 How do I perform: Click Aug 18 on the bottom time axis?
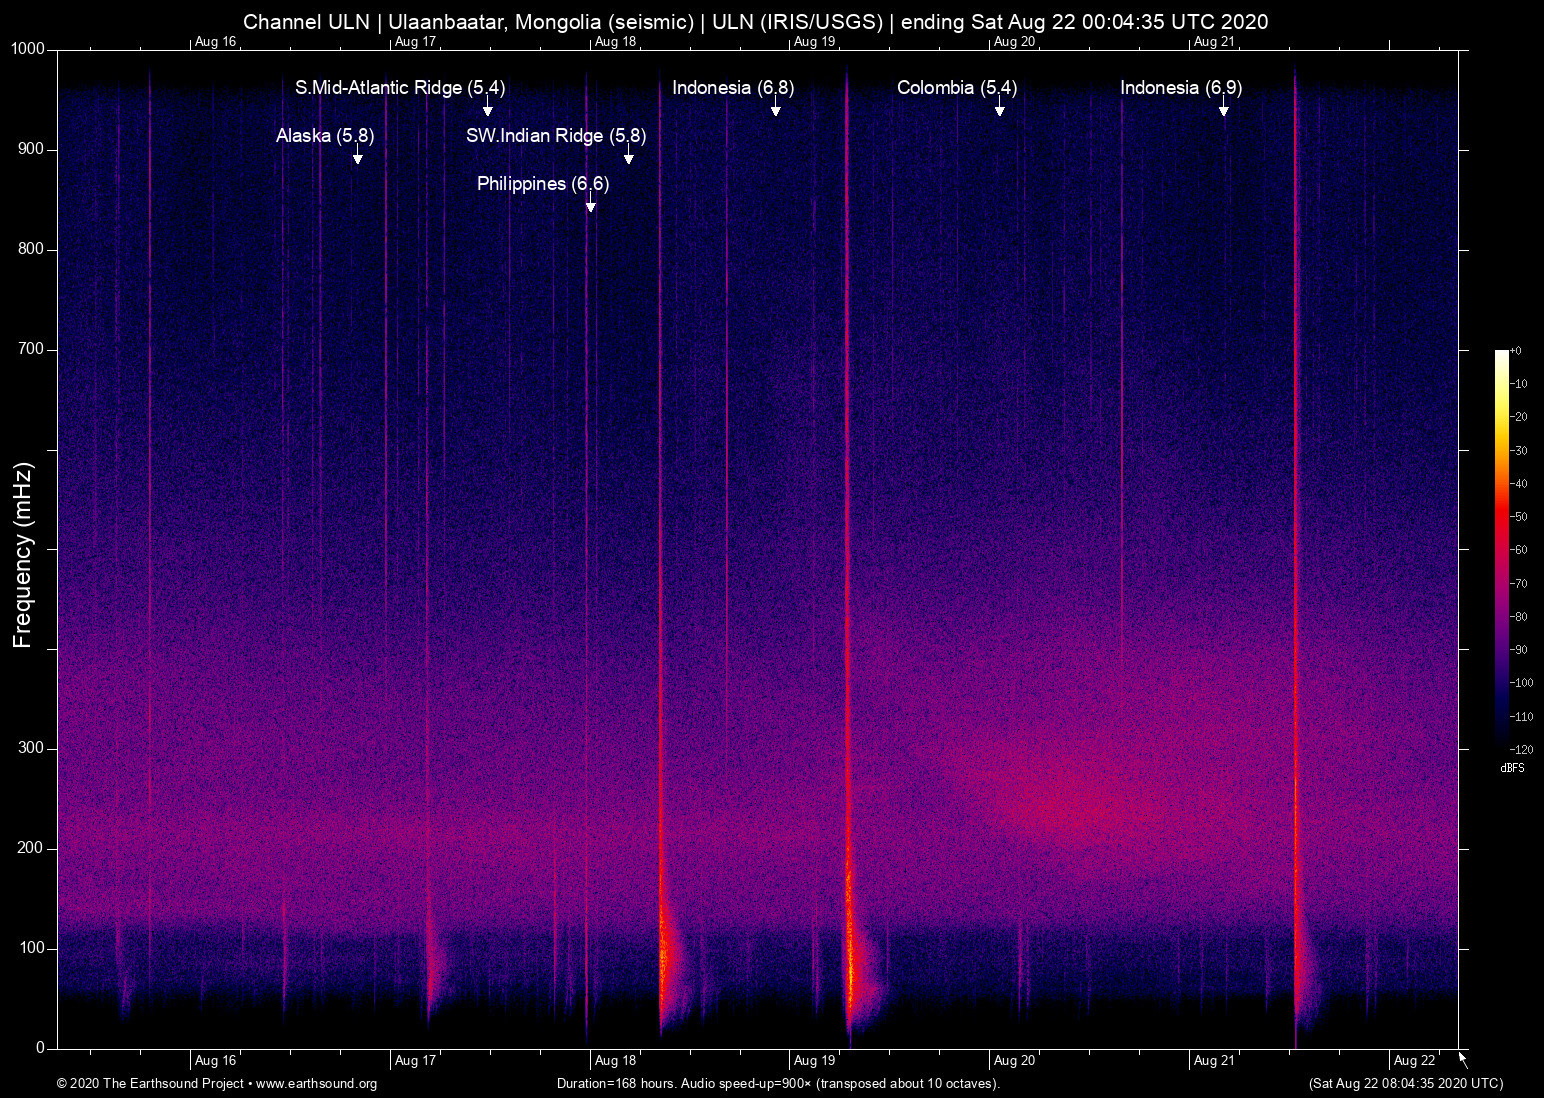click(615, 1061)
